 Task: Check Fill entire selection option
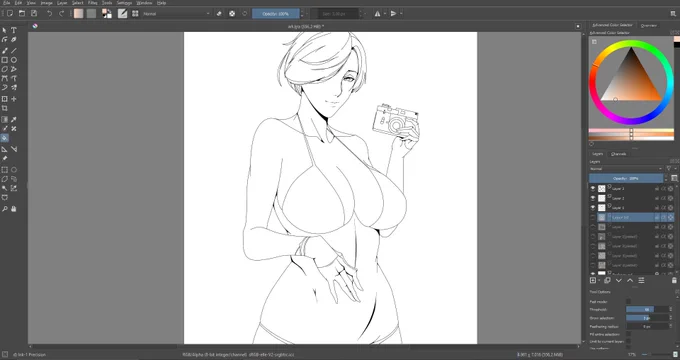628,334
